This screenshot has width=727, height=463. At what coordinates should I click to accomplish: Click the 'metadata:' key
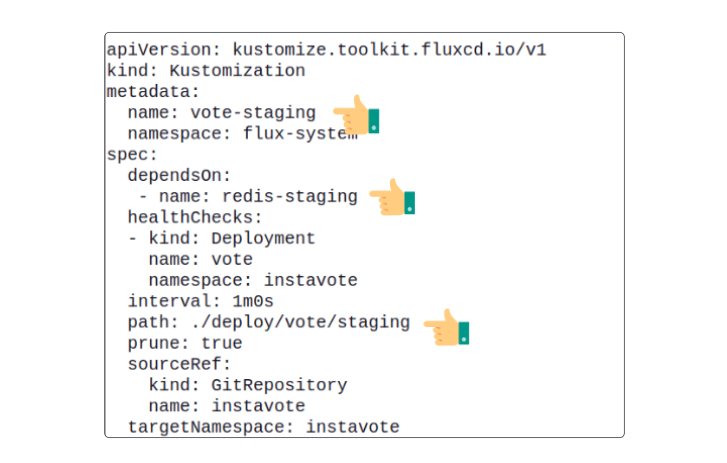click(153, 92)
